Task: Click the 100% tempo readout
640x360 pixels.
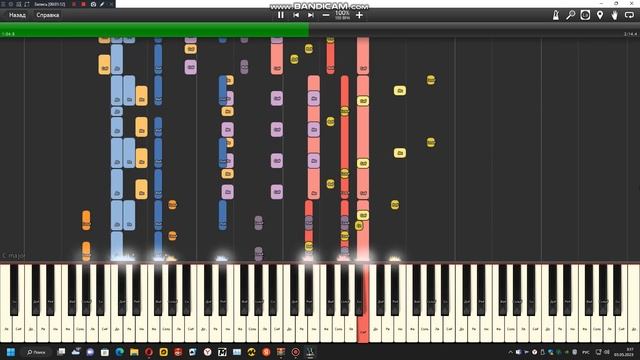Action: [x=342, y=13]
